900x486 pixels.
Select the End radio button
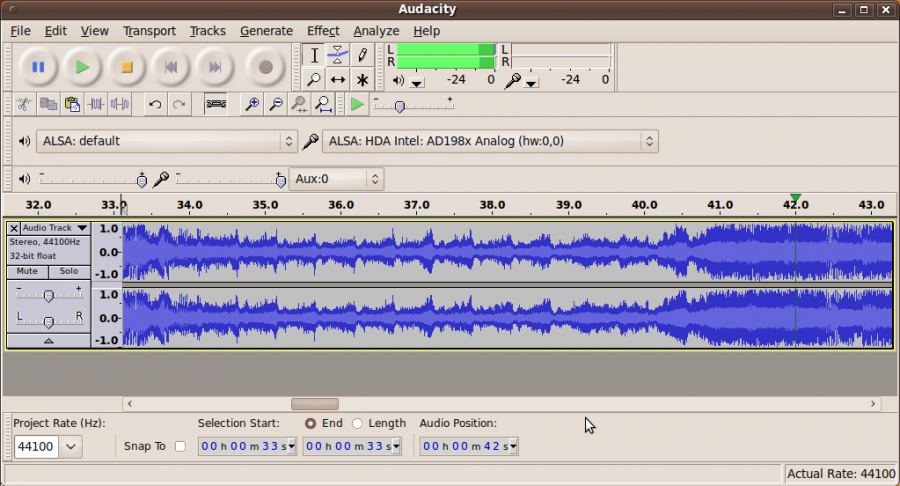click(x=310, y=423)
